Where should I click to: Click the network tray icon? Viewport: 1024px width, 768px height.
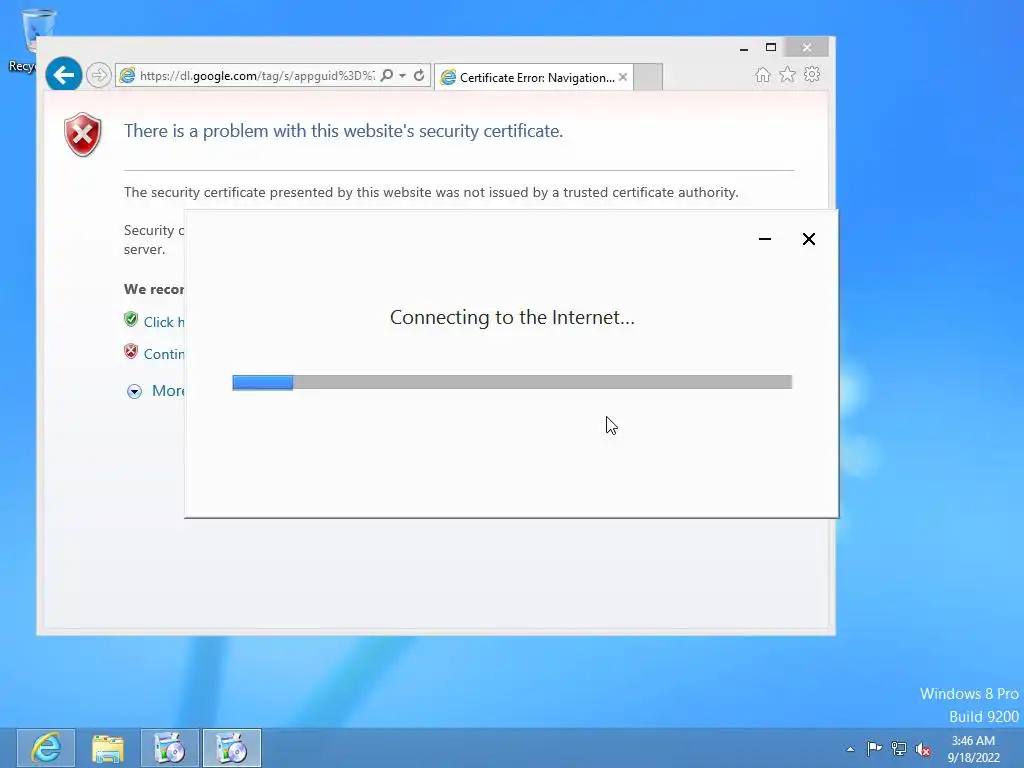[x=899, y=748]
